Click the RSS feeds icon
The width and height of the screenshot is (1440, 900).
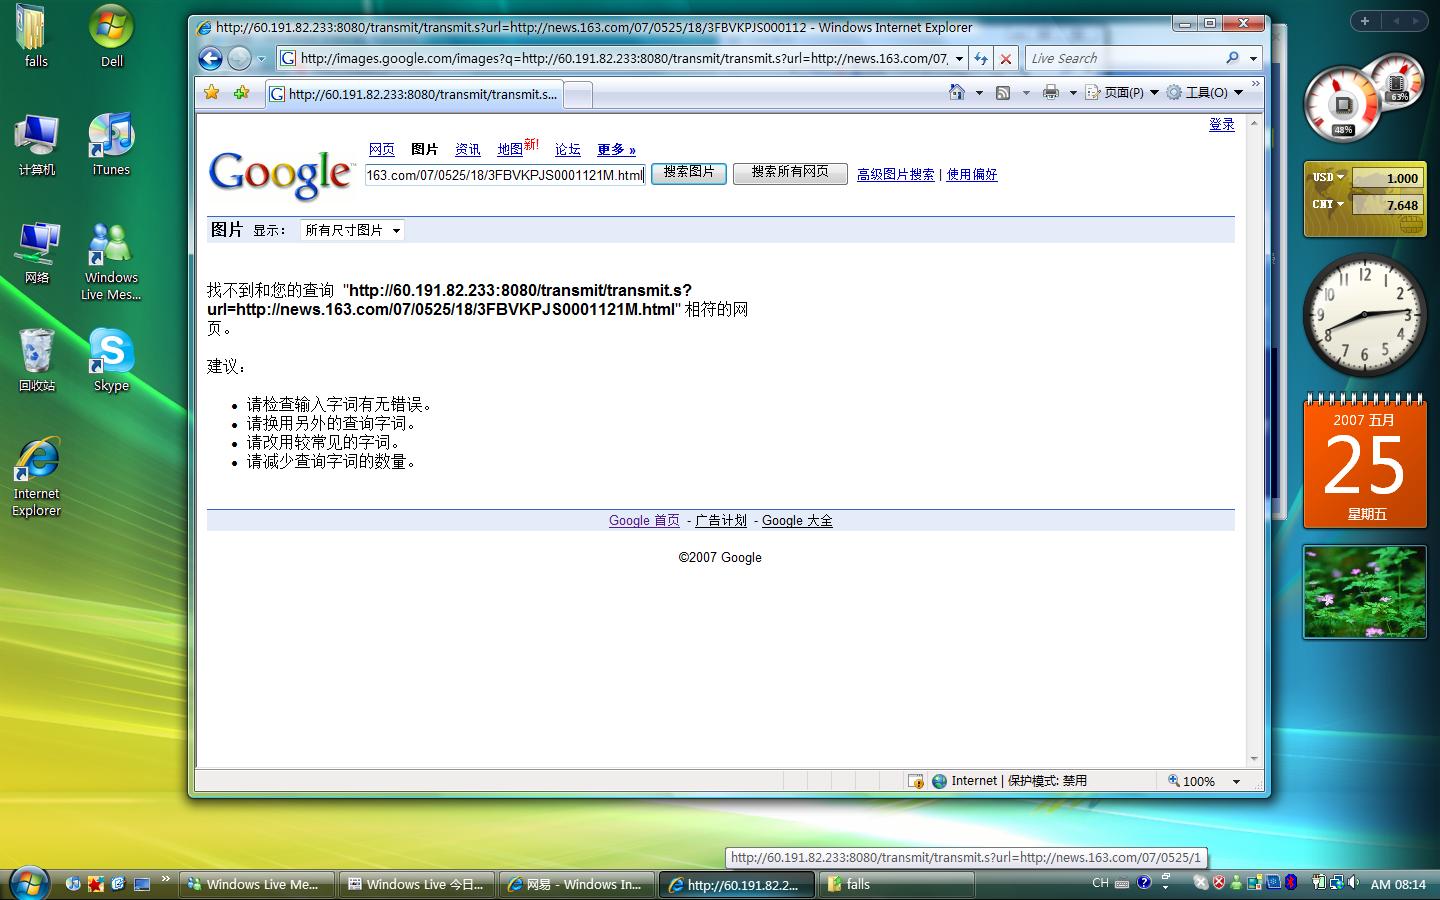pyautogui.click(x=1003, y=93)
